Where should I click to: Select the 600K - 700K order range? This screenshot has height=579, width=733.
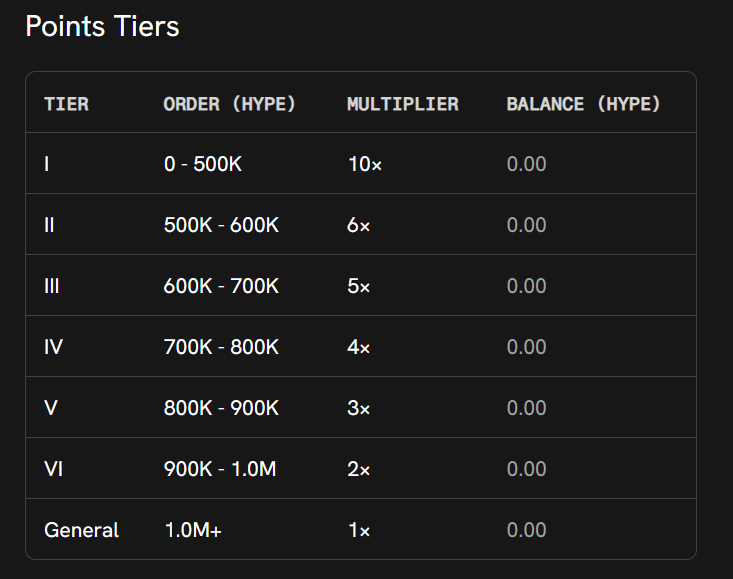pos(221,286)
